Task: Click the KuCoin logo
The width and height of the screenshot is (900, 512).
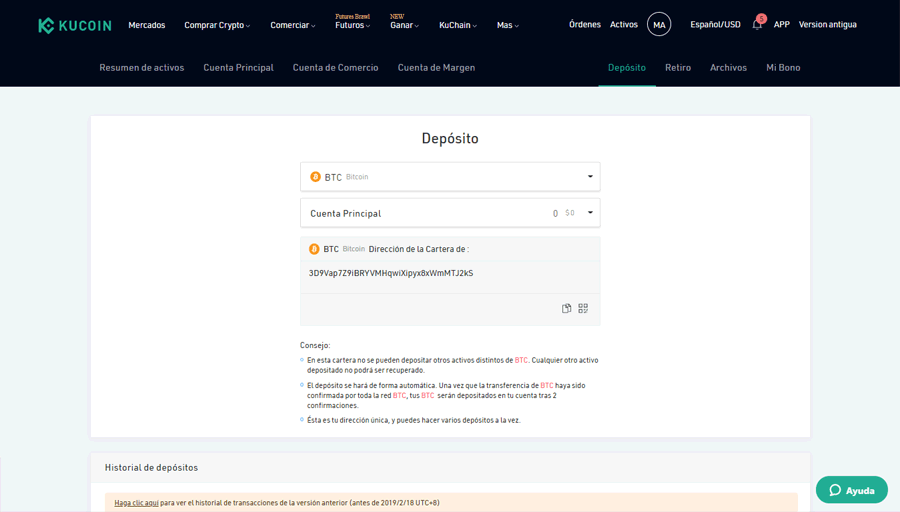Action: (75, 25)
